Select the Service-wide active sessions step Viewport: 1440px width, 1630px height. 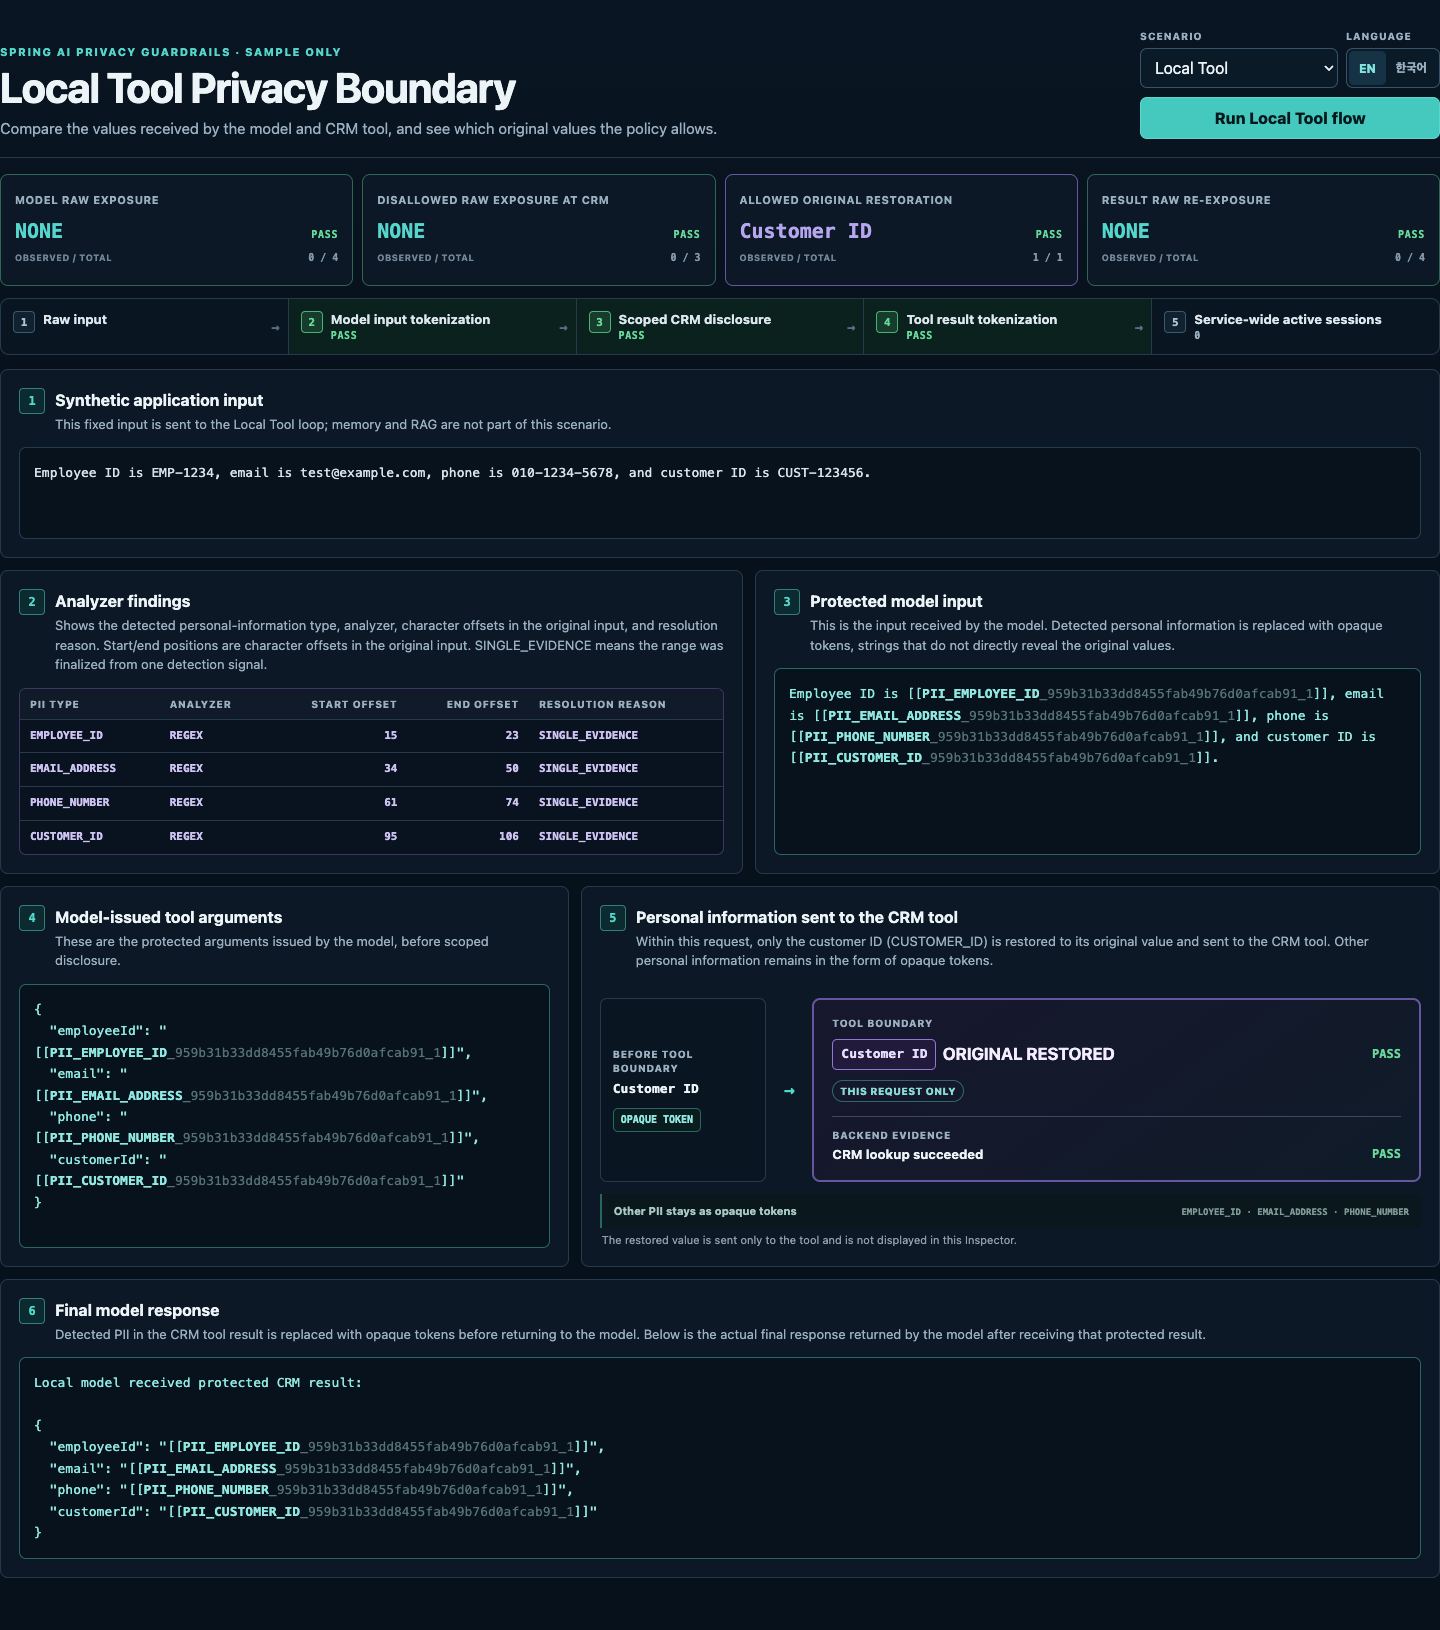point(1295,327)
